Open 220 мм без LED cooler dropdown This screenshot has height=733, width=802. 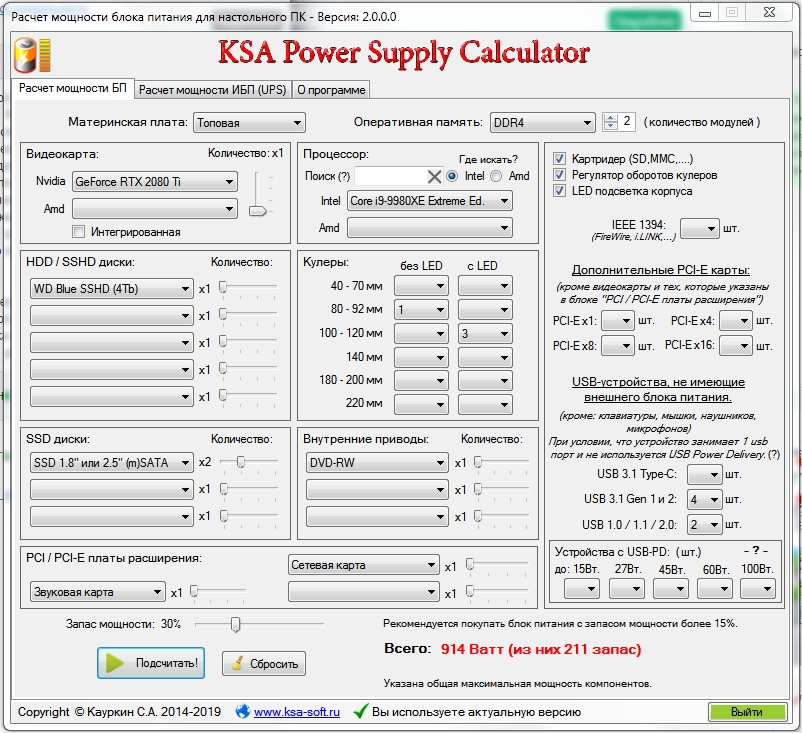point(421,404)
